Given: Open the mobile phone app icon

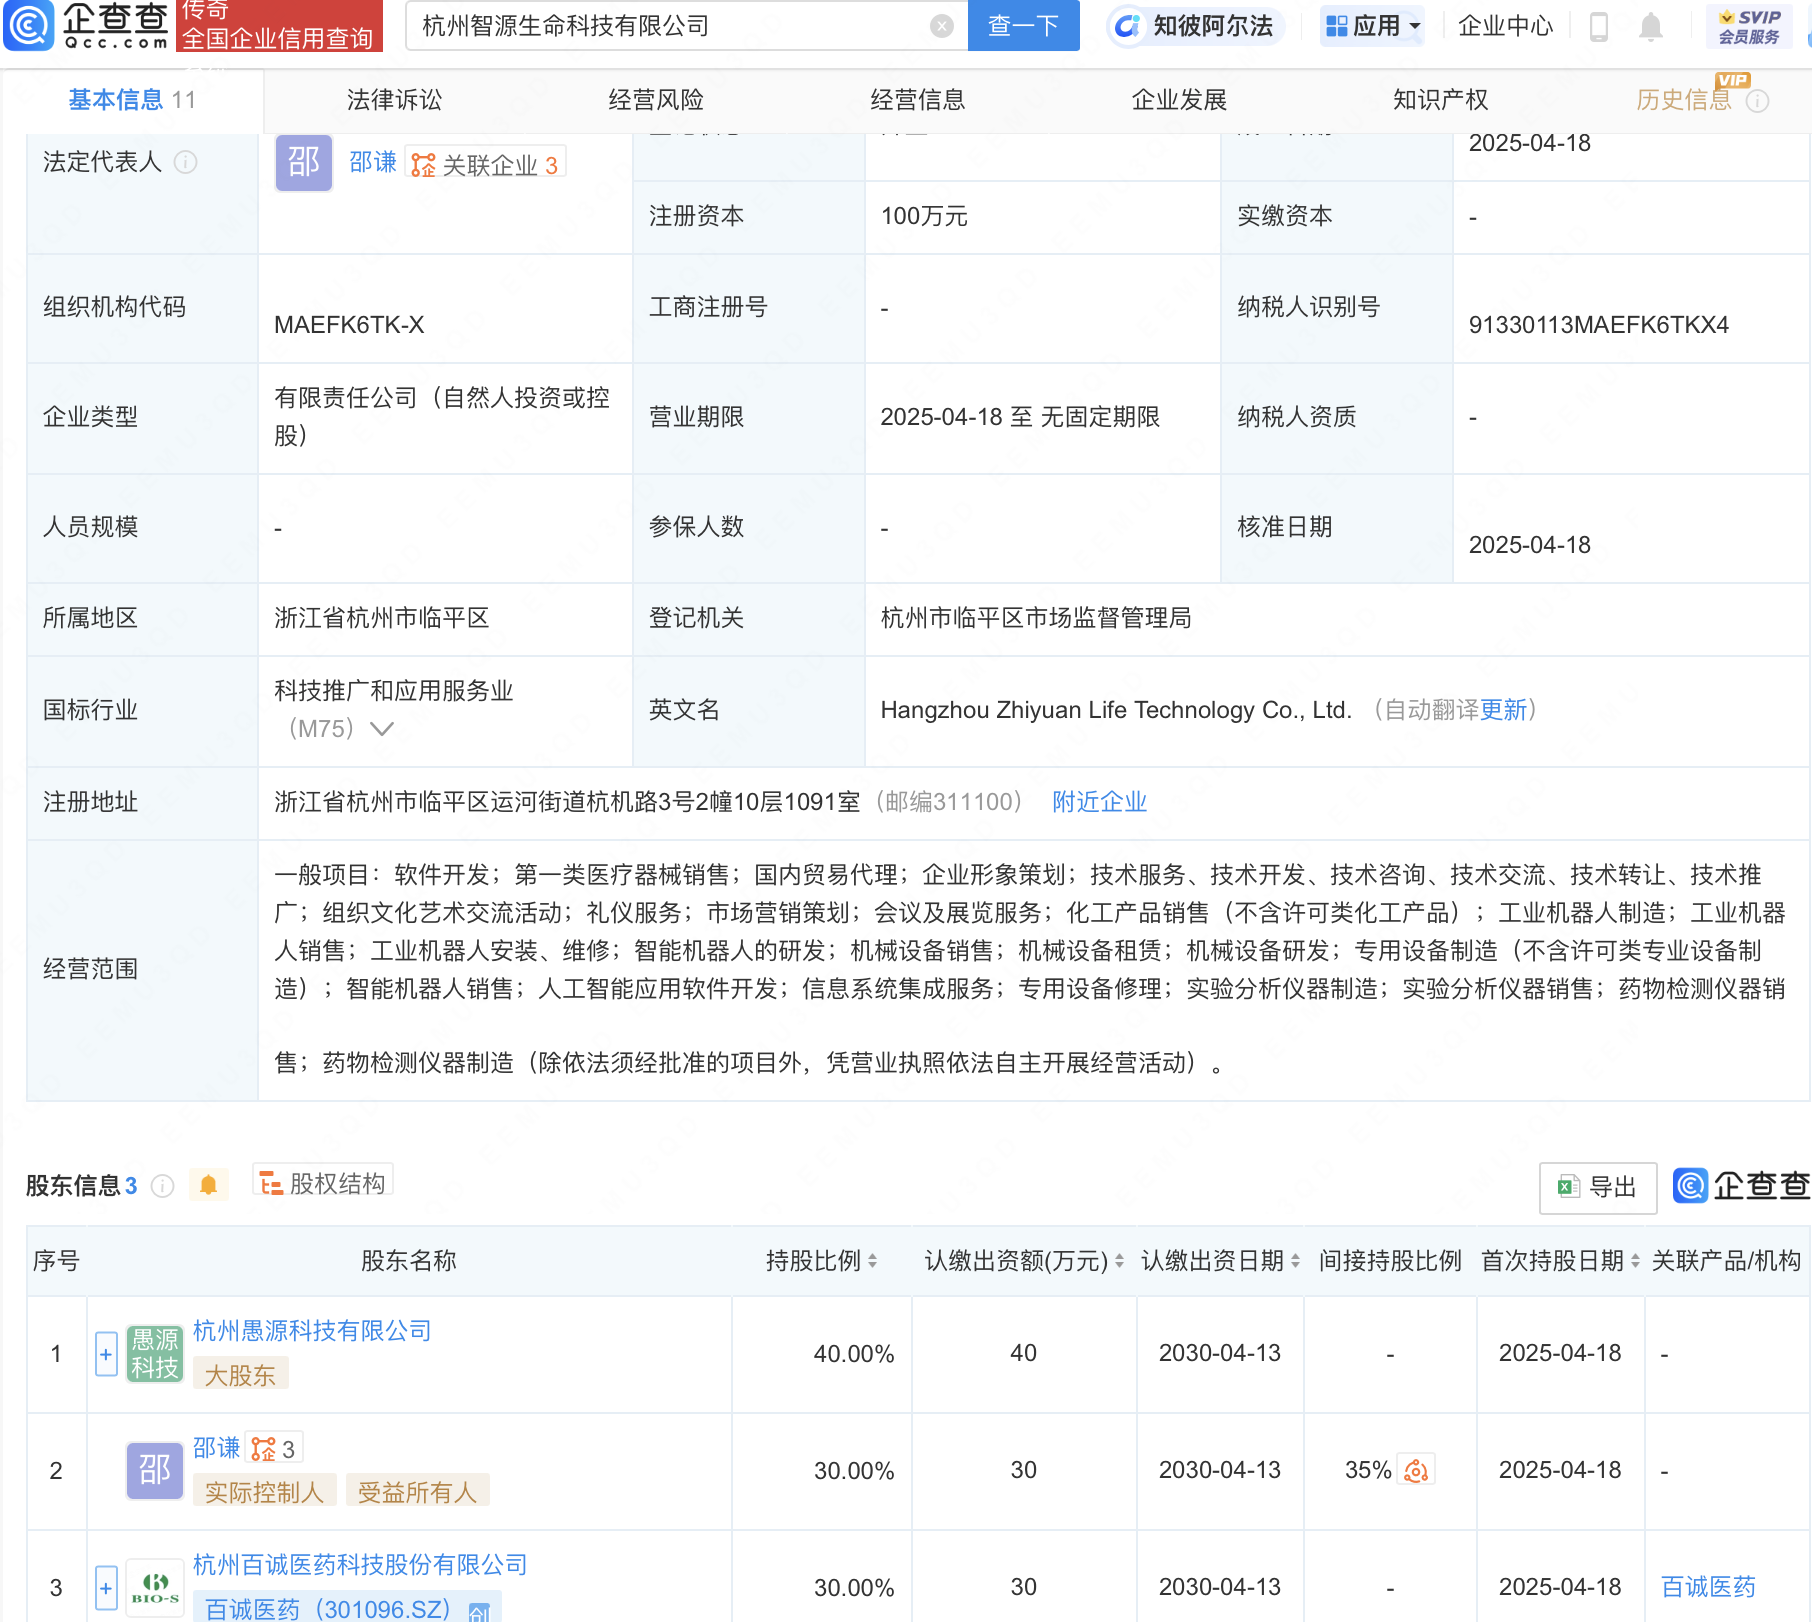Looking at the screenshot, I should (x=1598, y=26).
